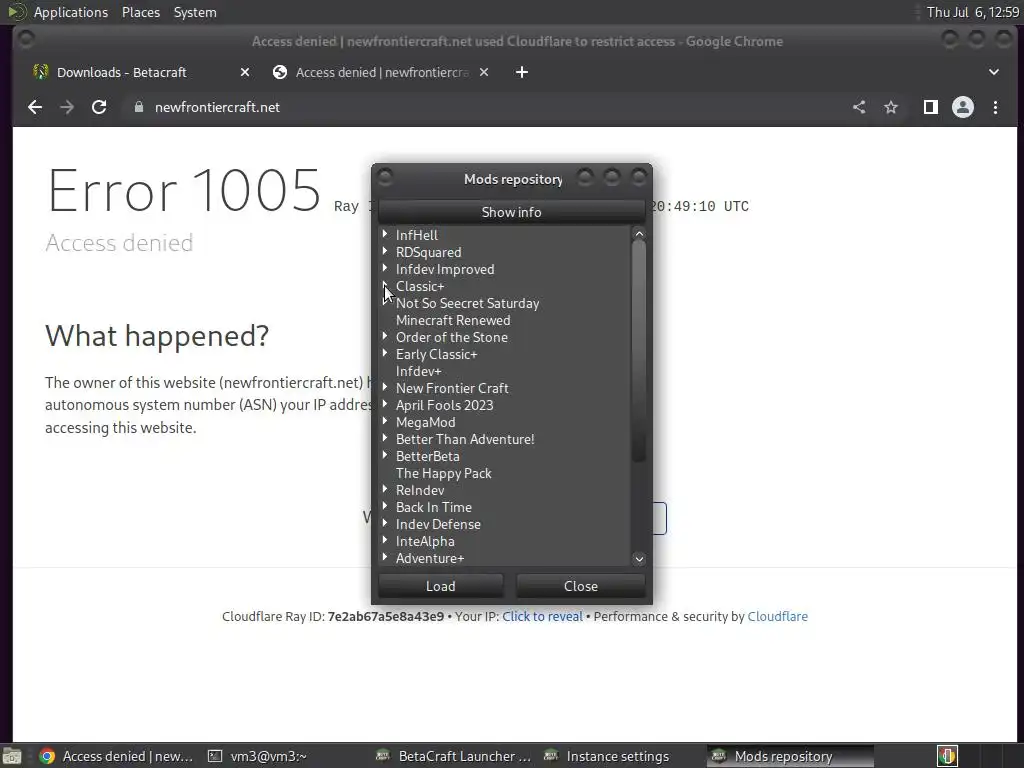Expand the RDSquared mod entry
The width and height of the screenshot is (1024, 768).
tap(385, 251)
